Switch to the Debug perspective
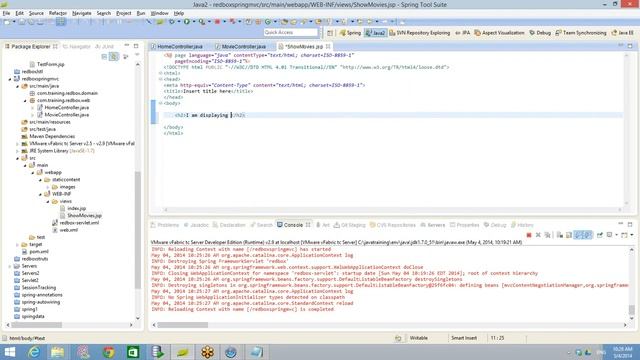Viewport: 640px width, 360px height. point(540,33)
